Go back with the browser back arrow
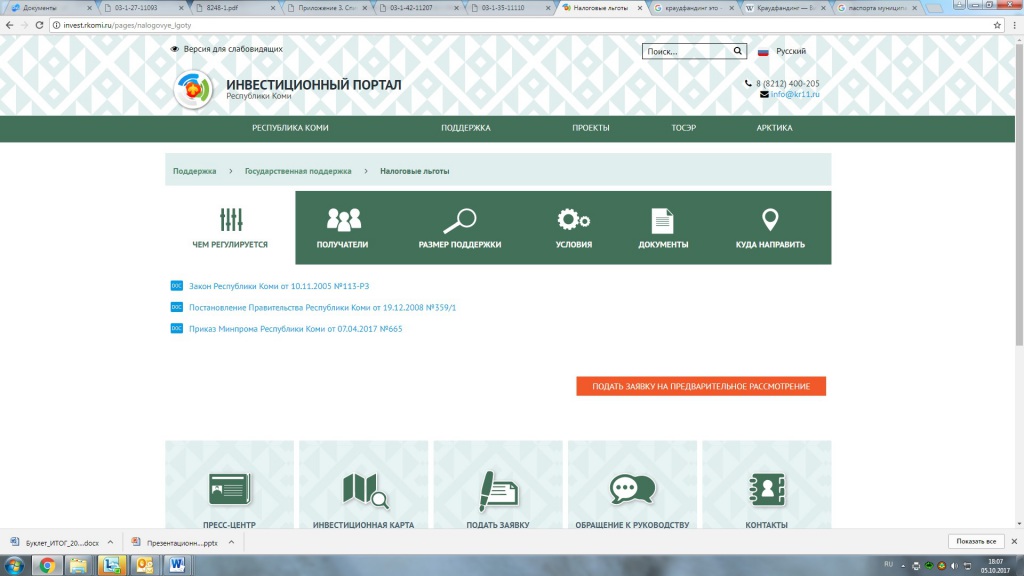The height and width of the screenshot is (576, 1024). pyautogui.click(x=9, y=25)
